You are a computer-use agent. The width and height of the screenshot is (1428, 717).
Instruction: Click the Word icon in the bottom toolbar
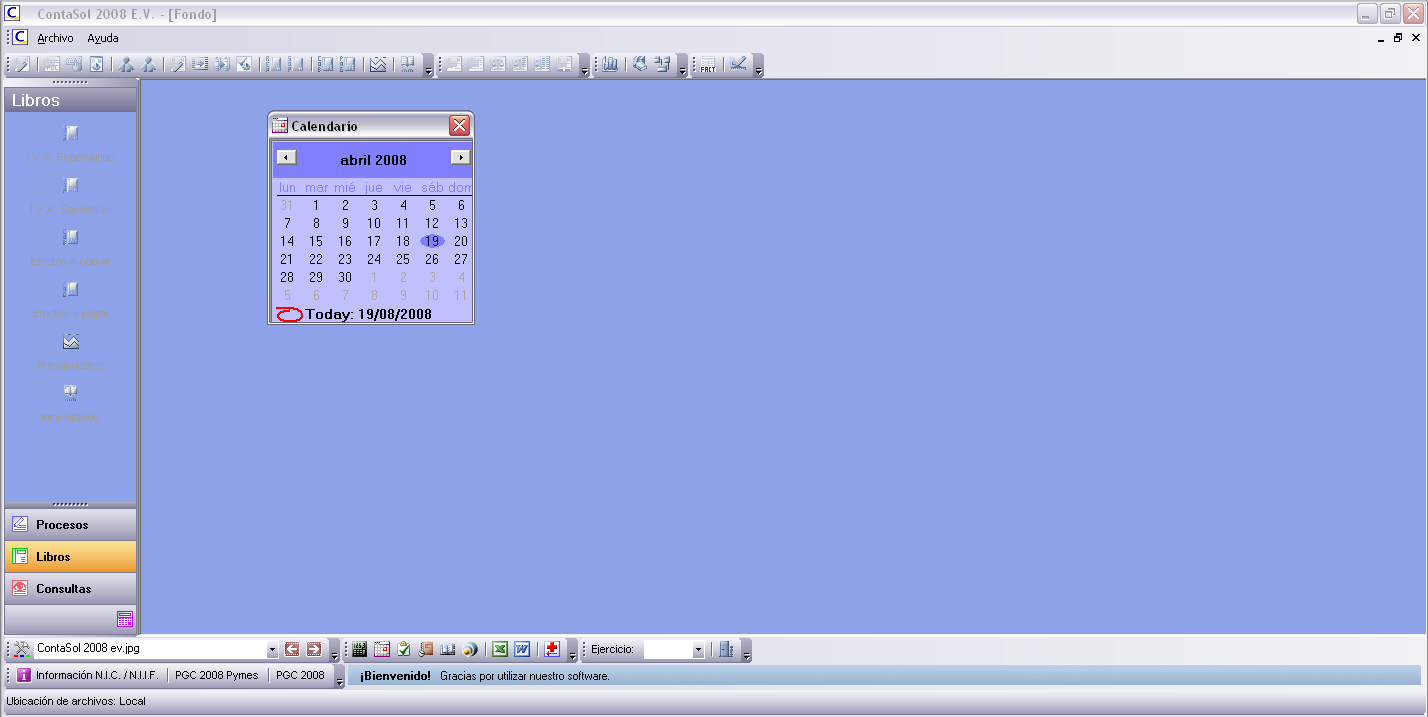pos(522,650)
